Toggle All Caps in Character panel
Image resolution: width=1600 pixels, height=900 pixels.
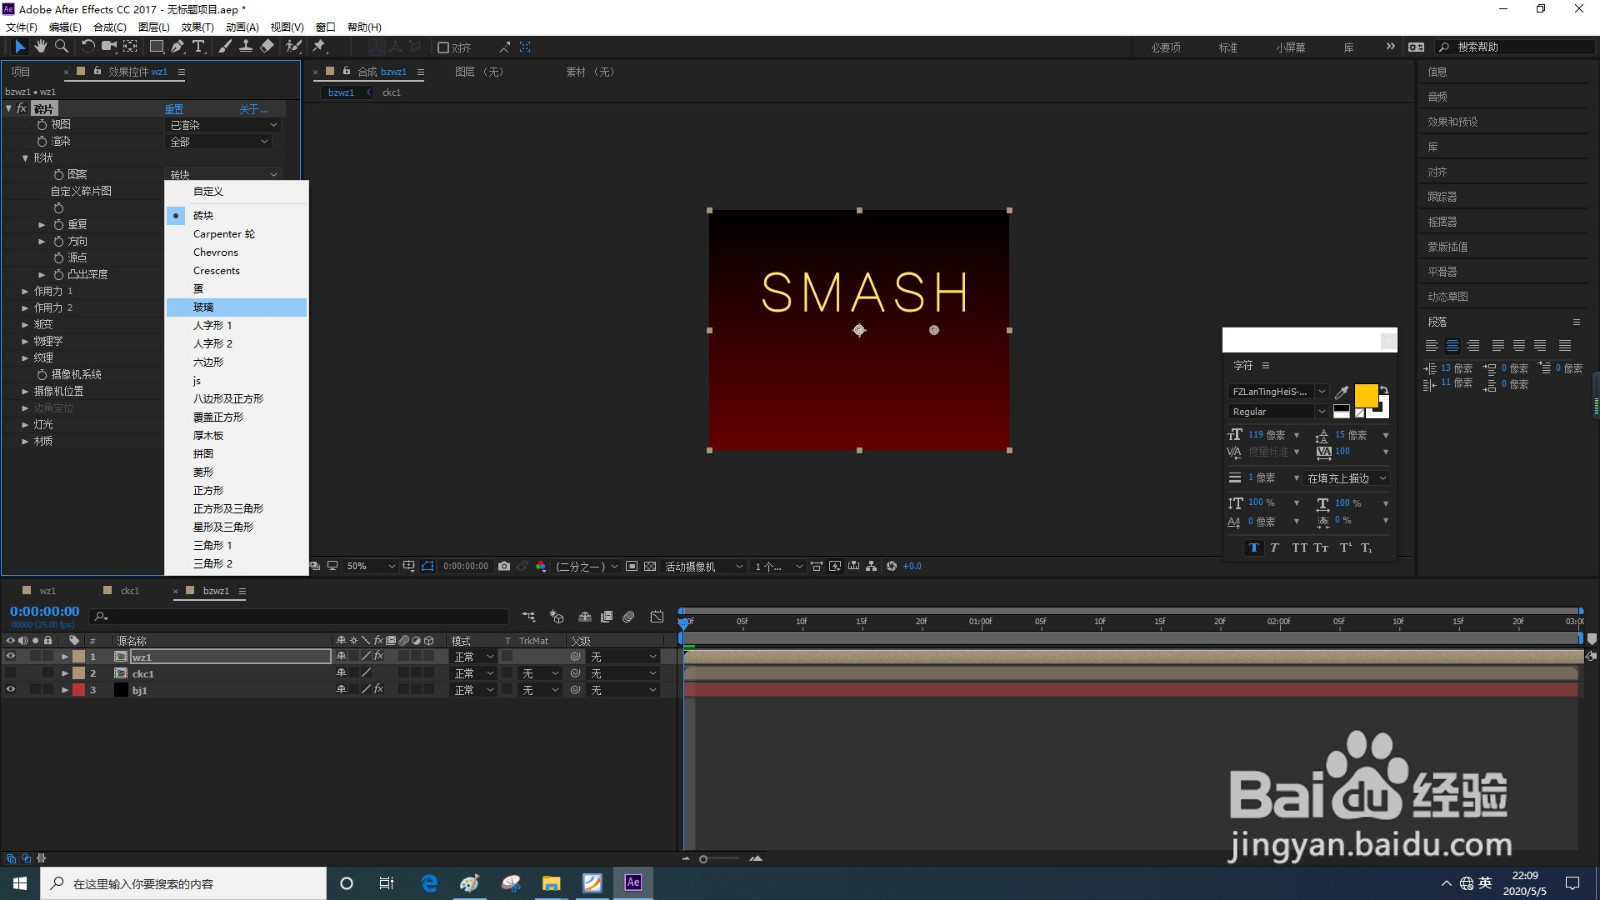coord(1299,547)
